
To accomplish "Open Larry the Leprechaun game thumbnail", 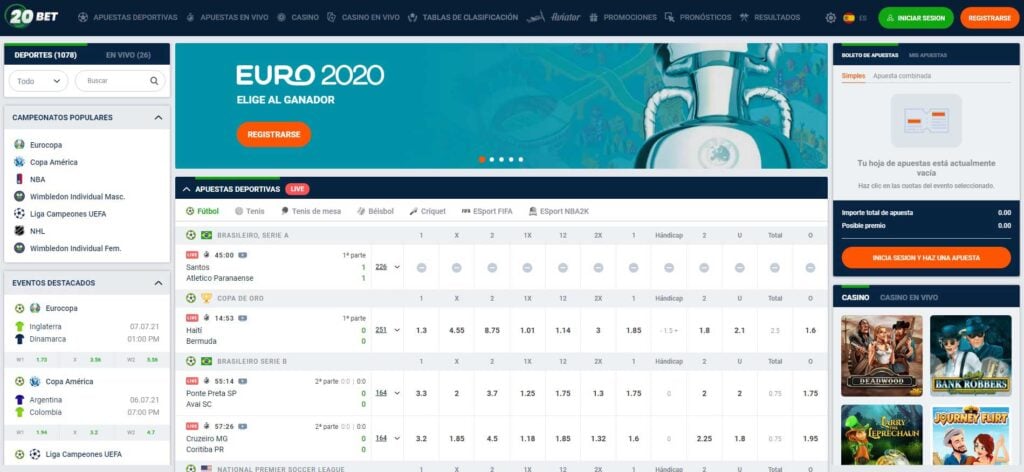I will point(882,435).
